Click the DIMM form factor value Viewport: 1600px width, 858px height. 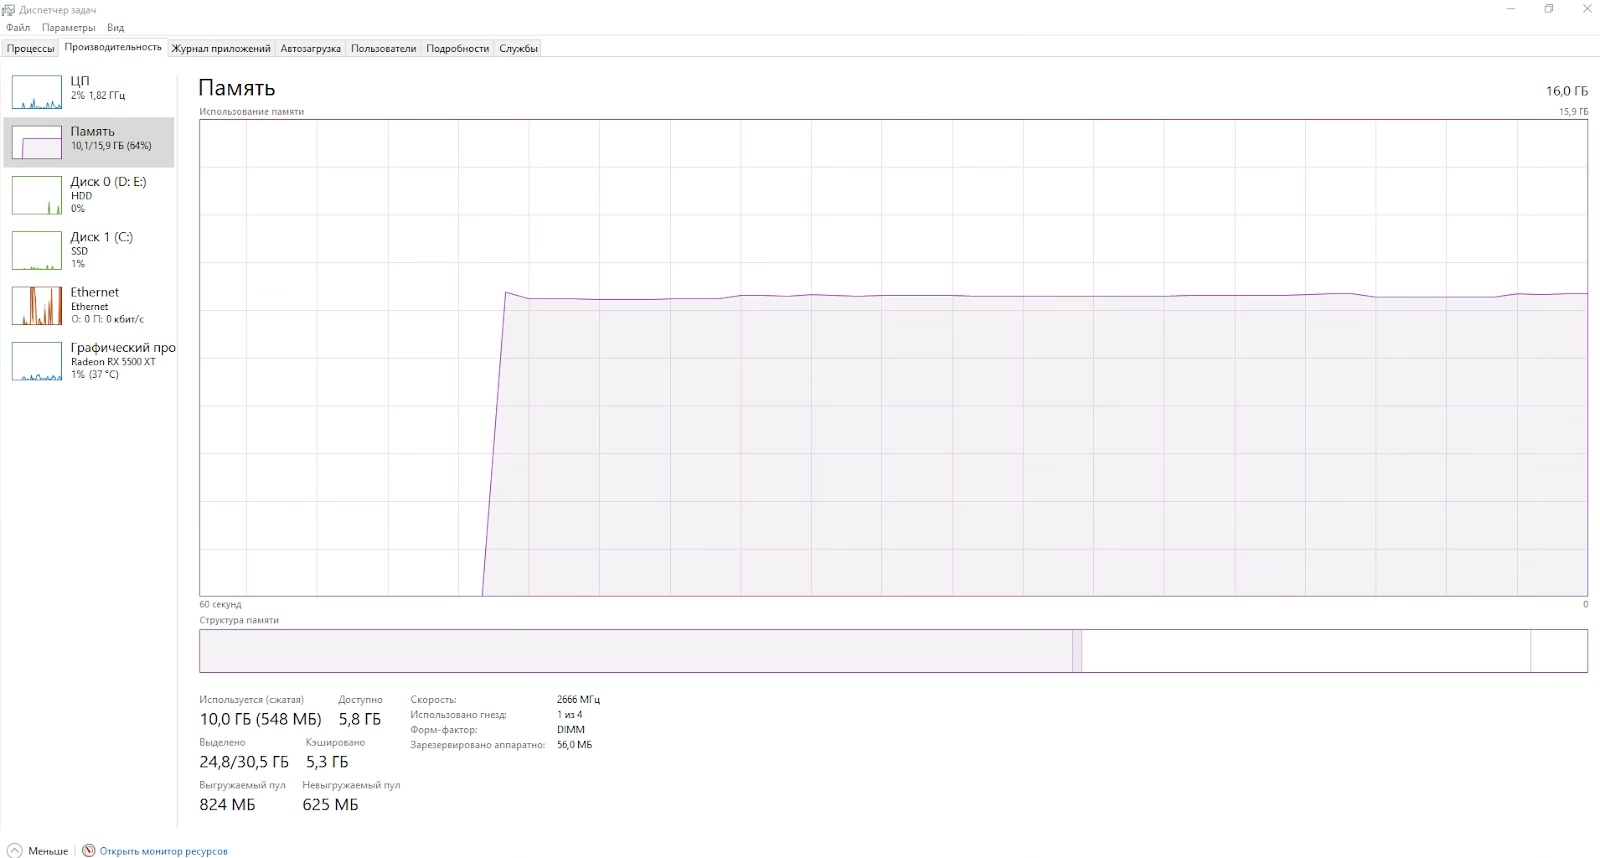pos(571,730)
